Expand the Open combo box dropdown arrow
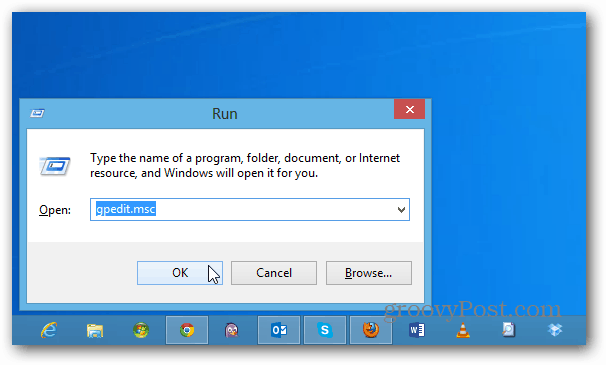Image resolution: width=606 pixels, height=365 pixels. 401,210
